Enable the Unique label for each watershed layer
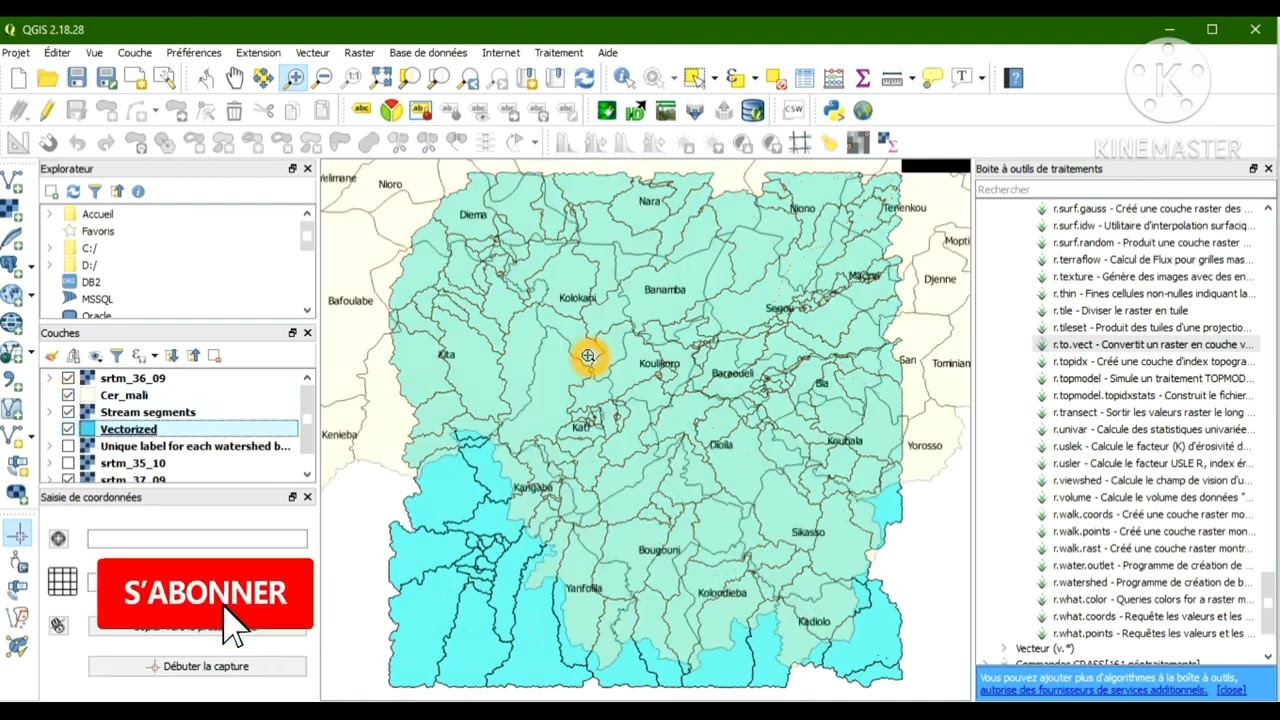The width and height of the screenshot is (1280, 720). [68, 446]
